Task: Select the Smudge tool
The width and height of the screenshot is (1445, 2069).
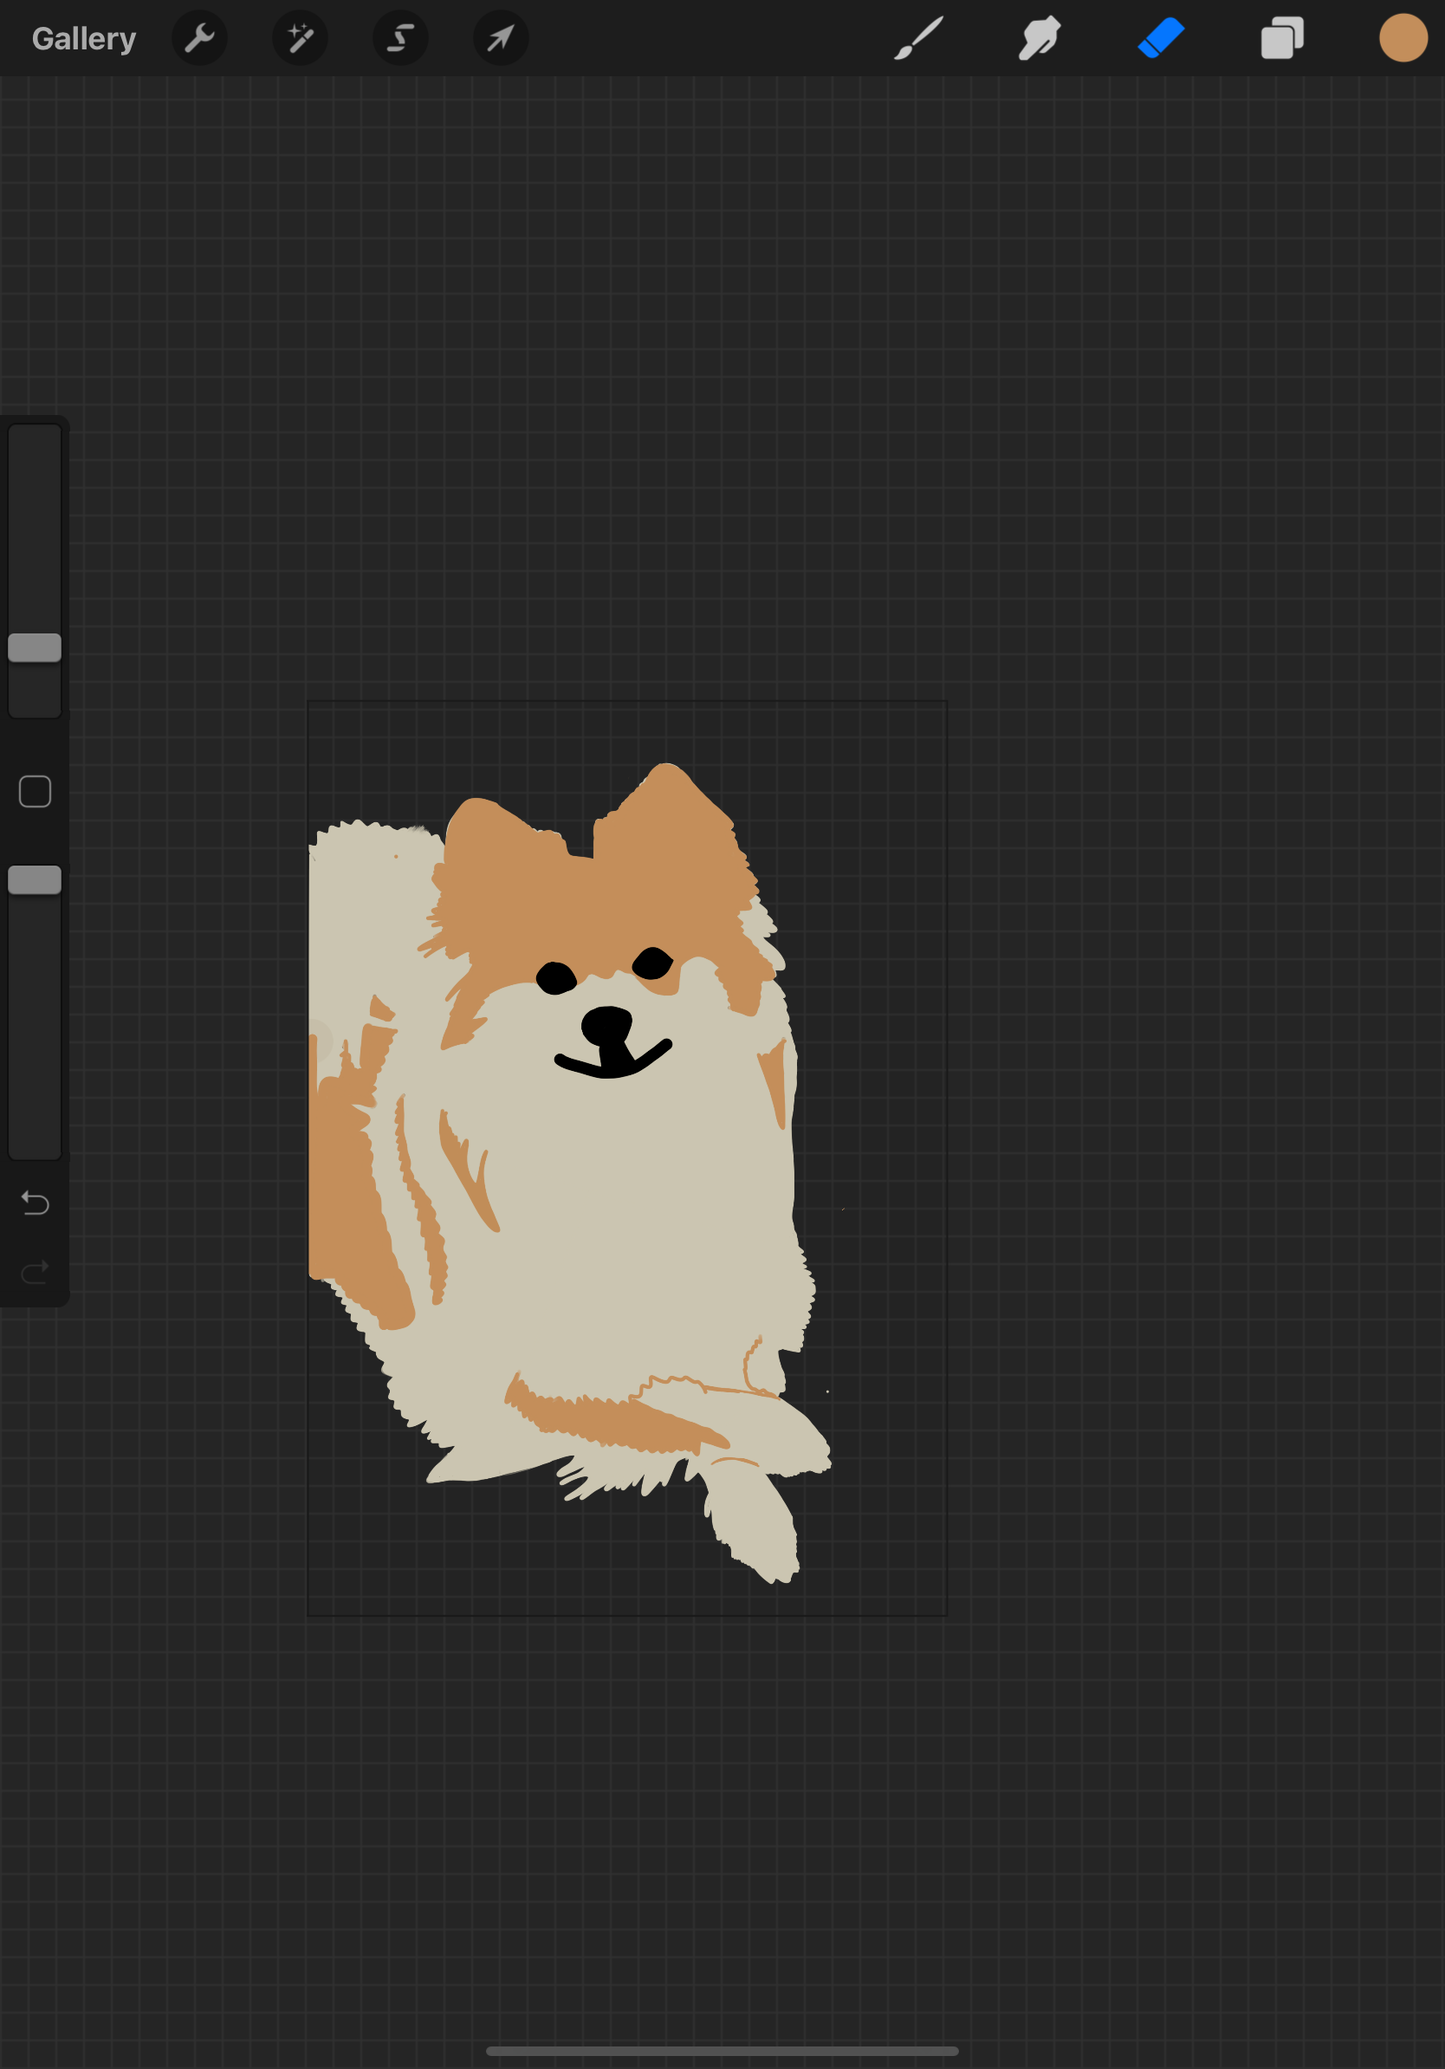Action: (x=1039, y=39)
